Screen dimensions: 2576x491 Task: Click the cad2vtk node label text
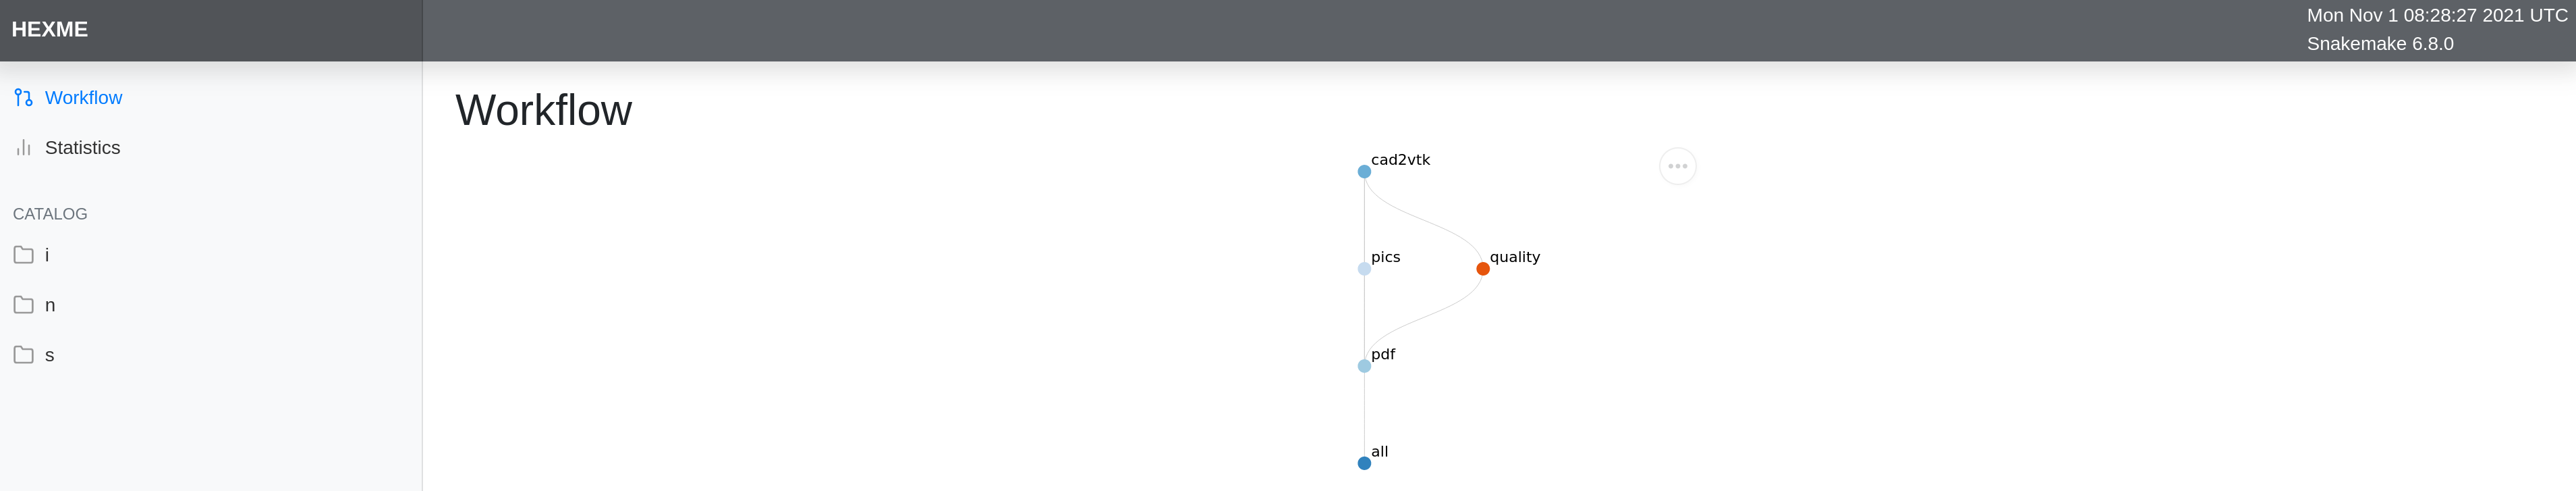[x=1400, y=160]
